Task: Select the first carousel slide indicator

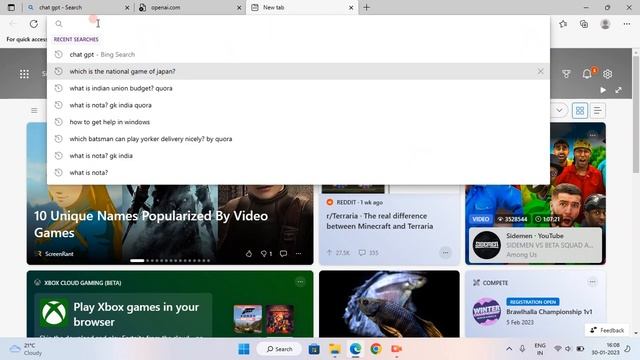Action: [137, 260]
